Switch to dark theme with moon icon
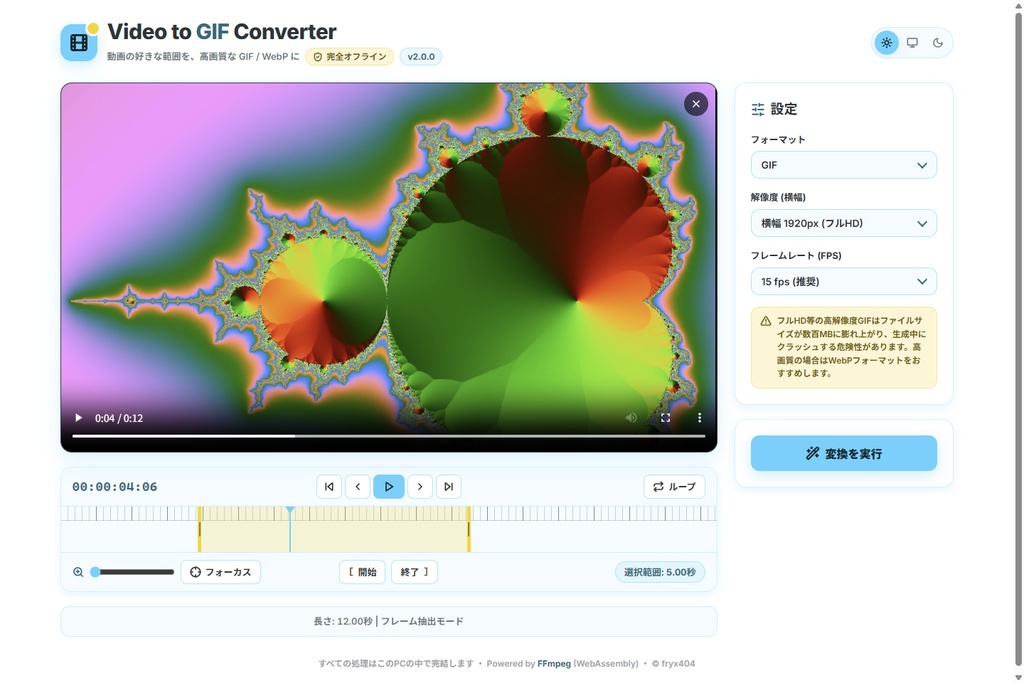This screenshot has height=683, width=1024. click(x=938, y=43)
